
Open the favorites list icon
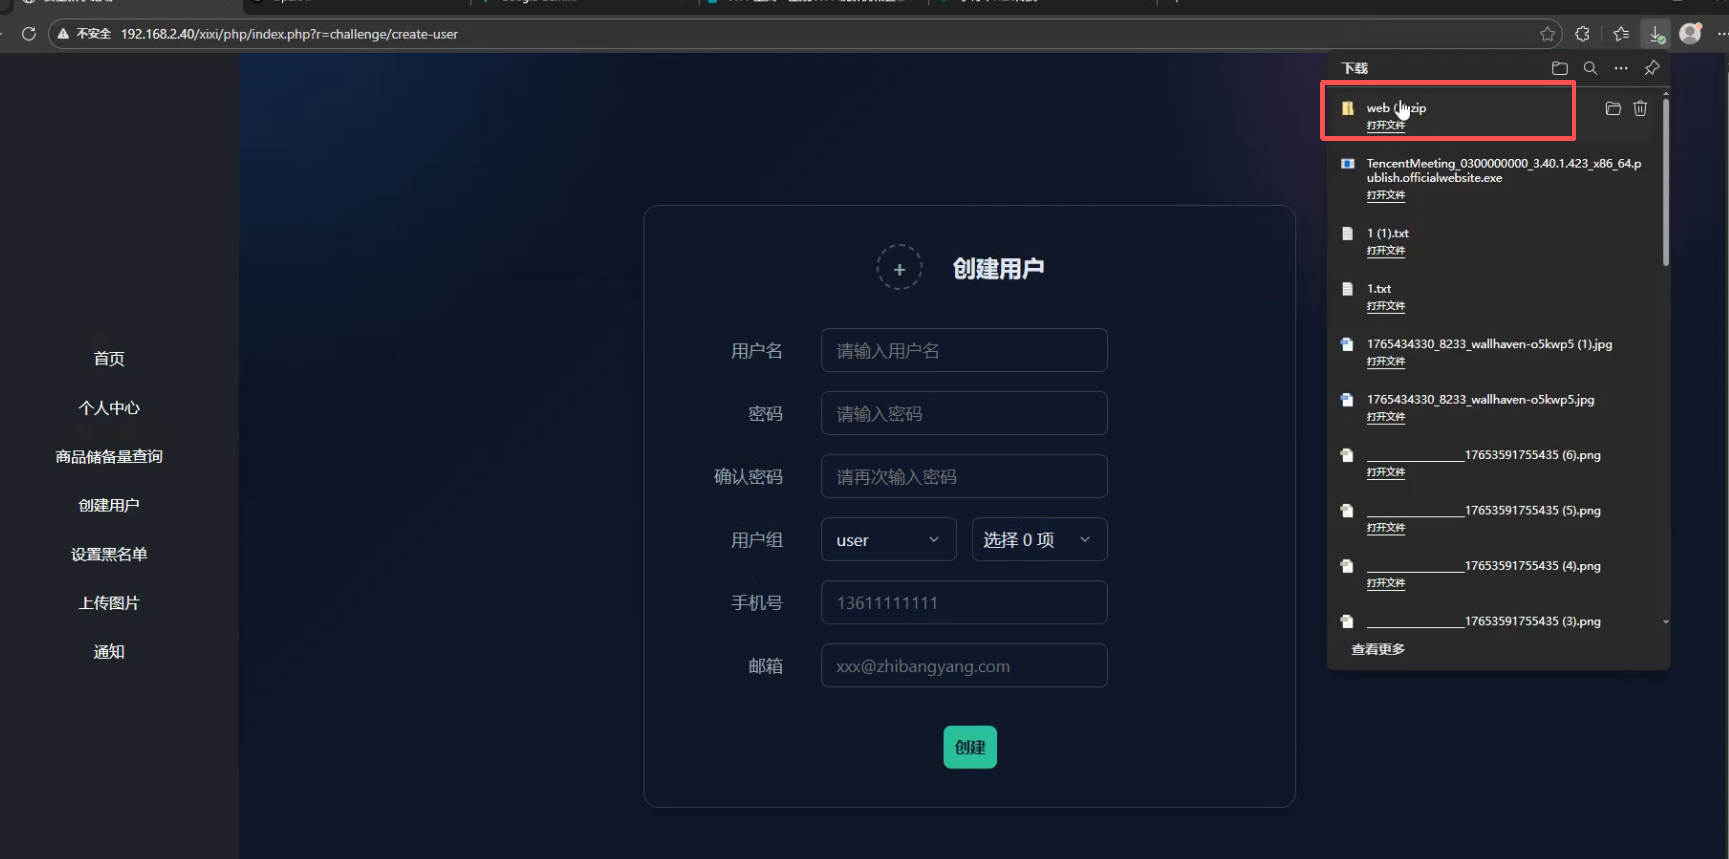point(1621,34)
